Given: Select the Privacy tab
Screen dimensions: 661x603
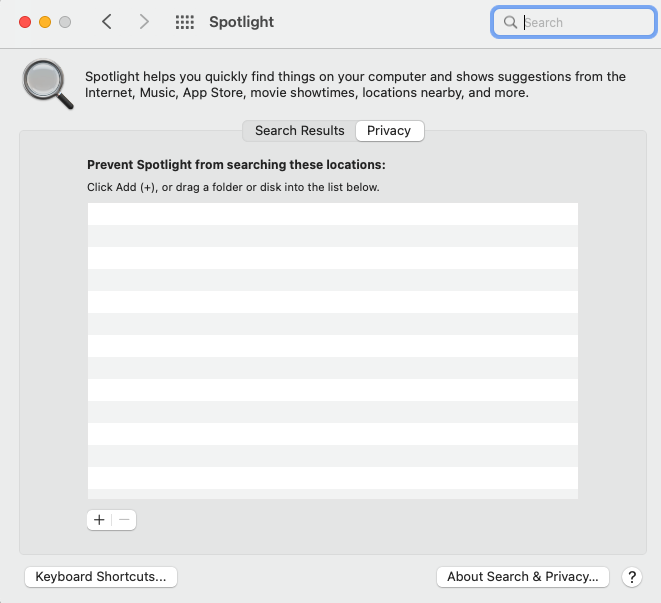Looking at the screenshot, I should tap(389, 131).
